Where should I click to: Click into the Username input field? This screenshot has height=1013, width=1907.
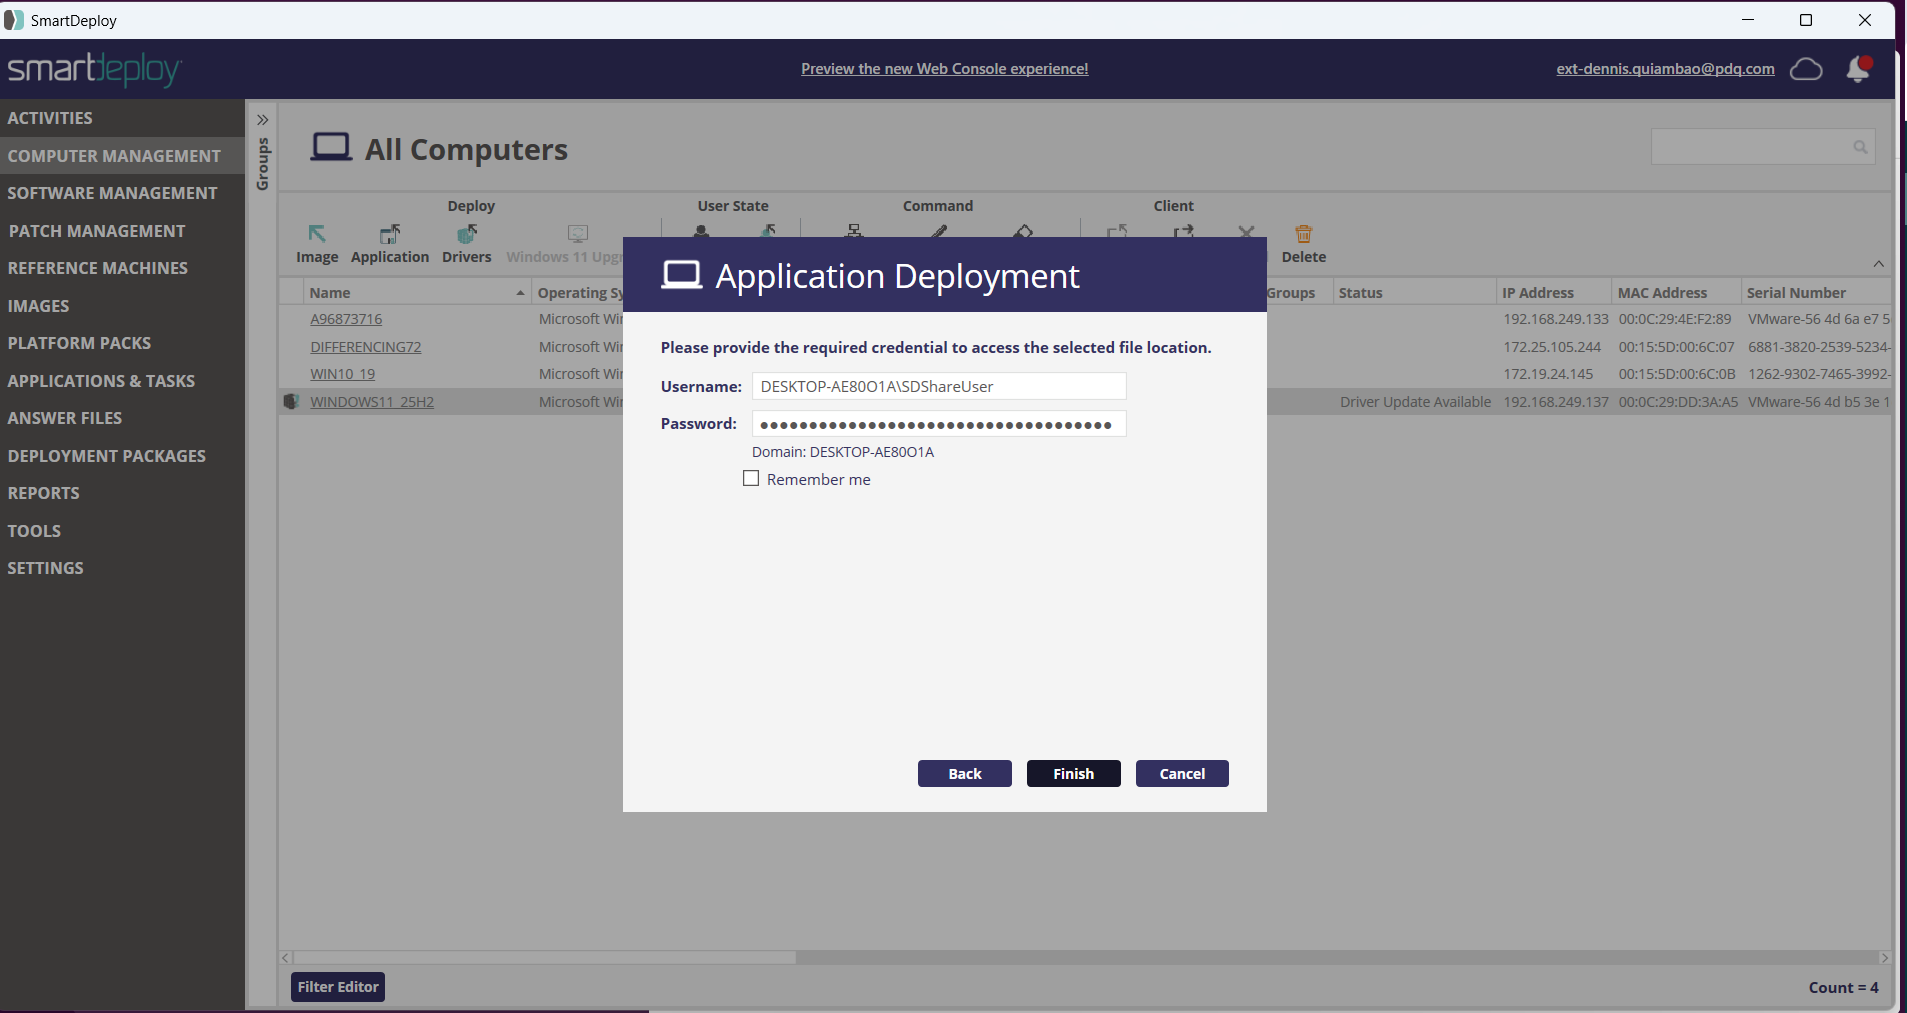point(938,387)
